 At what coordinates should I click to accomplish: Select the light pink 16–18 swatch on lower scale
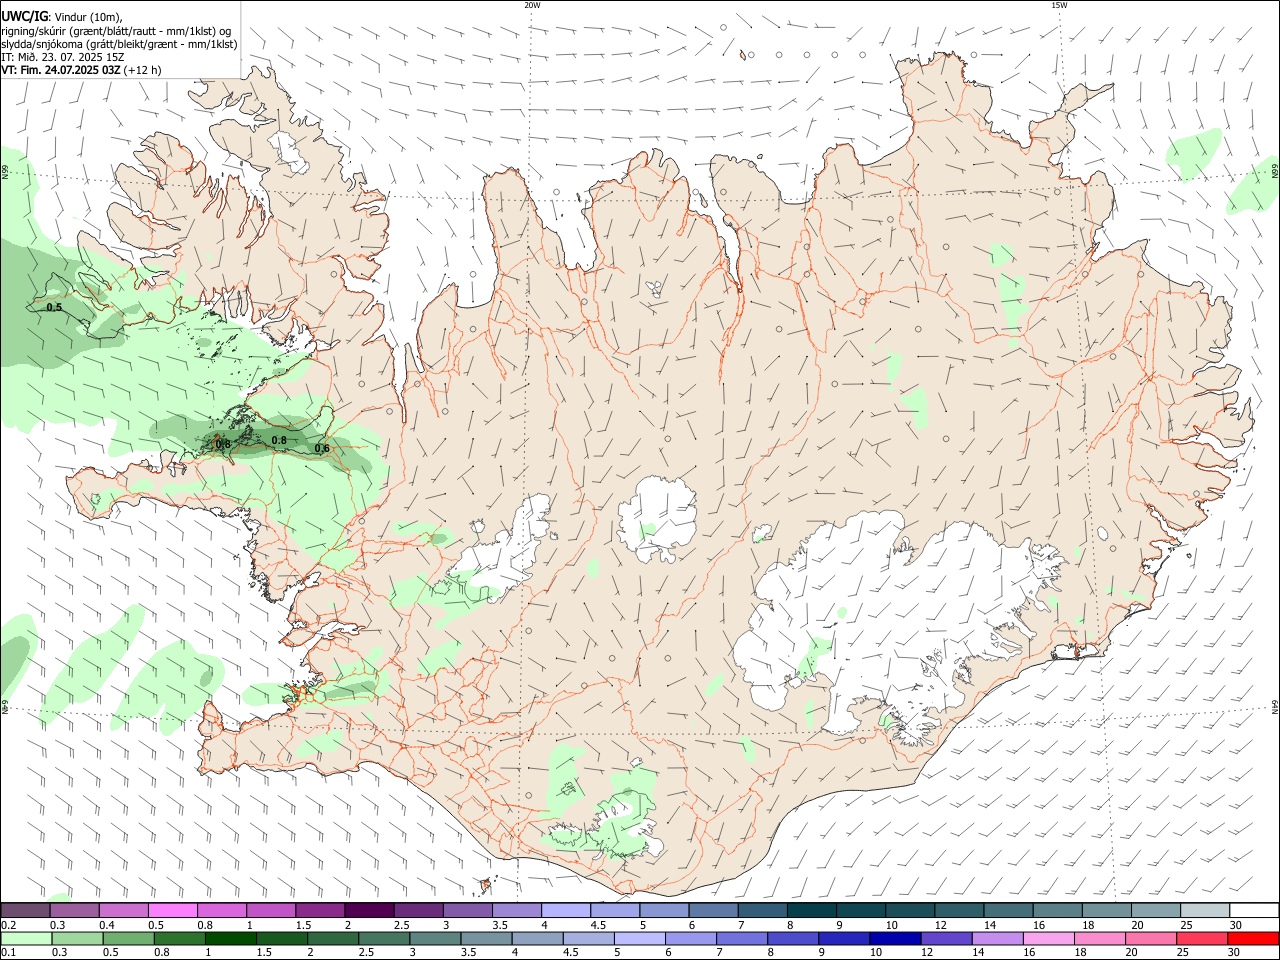pyautogui.click(x=1047, y=938)
